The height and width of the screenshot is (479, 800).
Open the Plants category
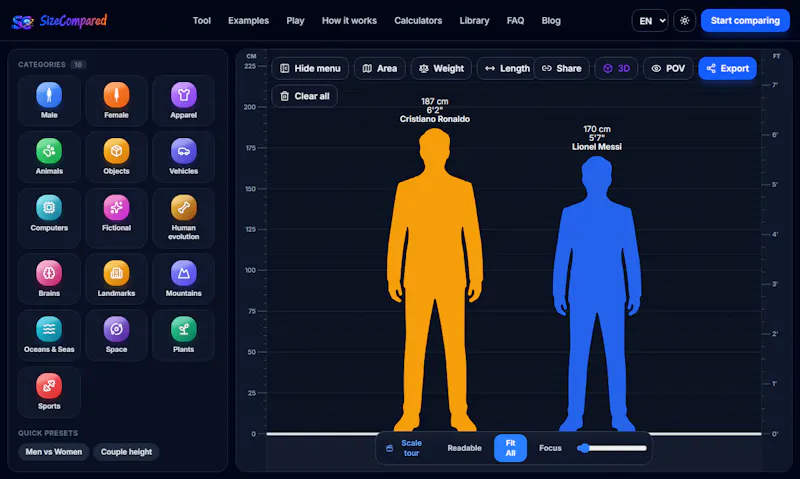pyautogui.click(x=184, y=335)
